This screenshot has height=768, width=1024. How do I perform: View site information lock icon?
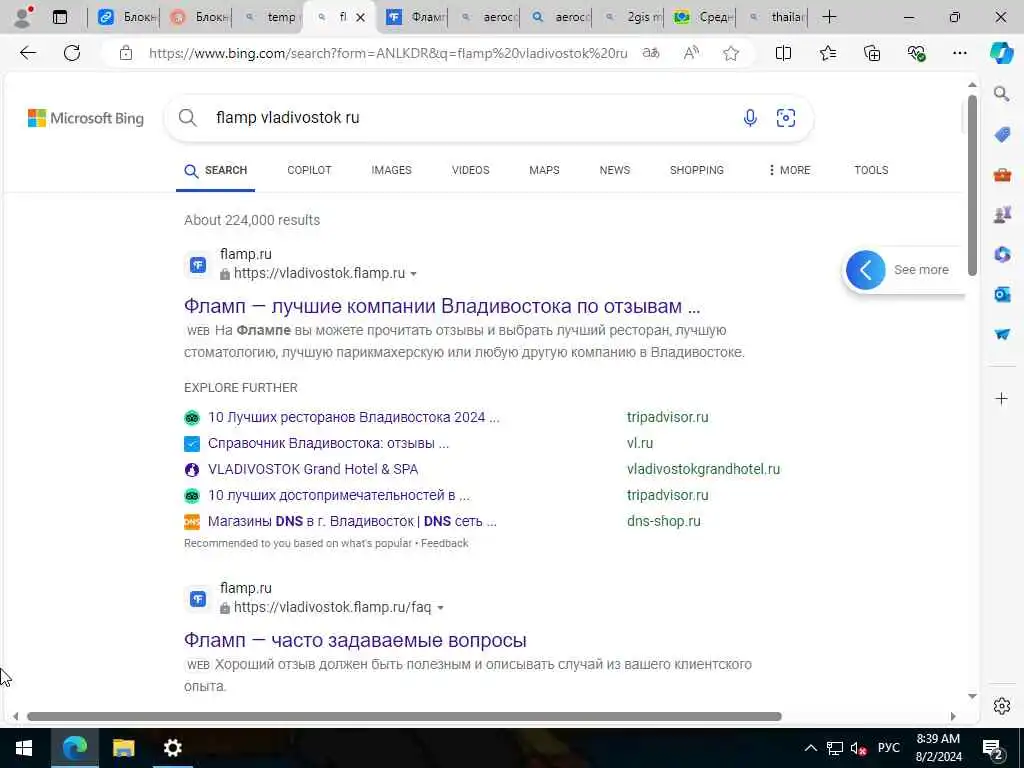point(126,53)
